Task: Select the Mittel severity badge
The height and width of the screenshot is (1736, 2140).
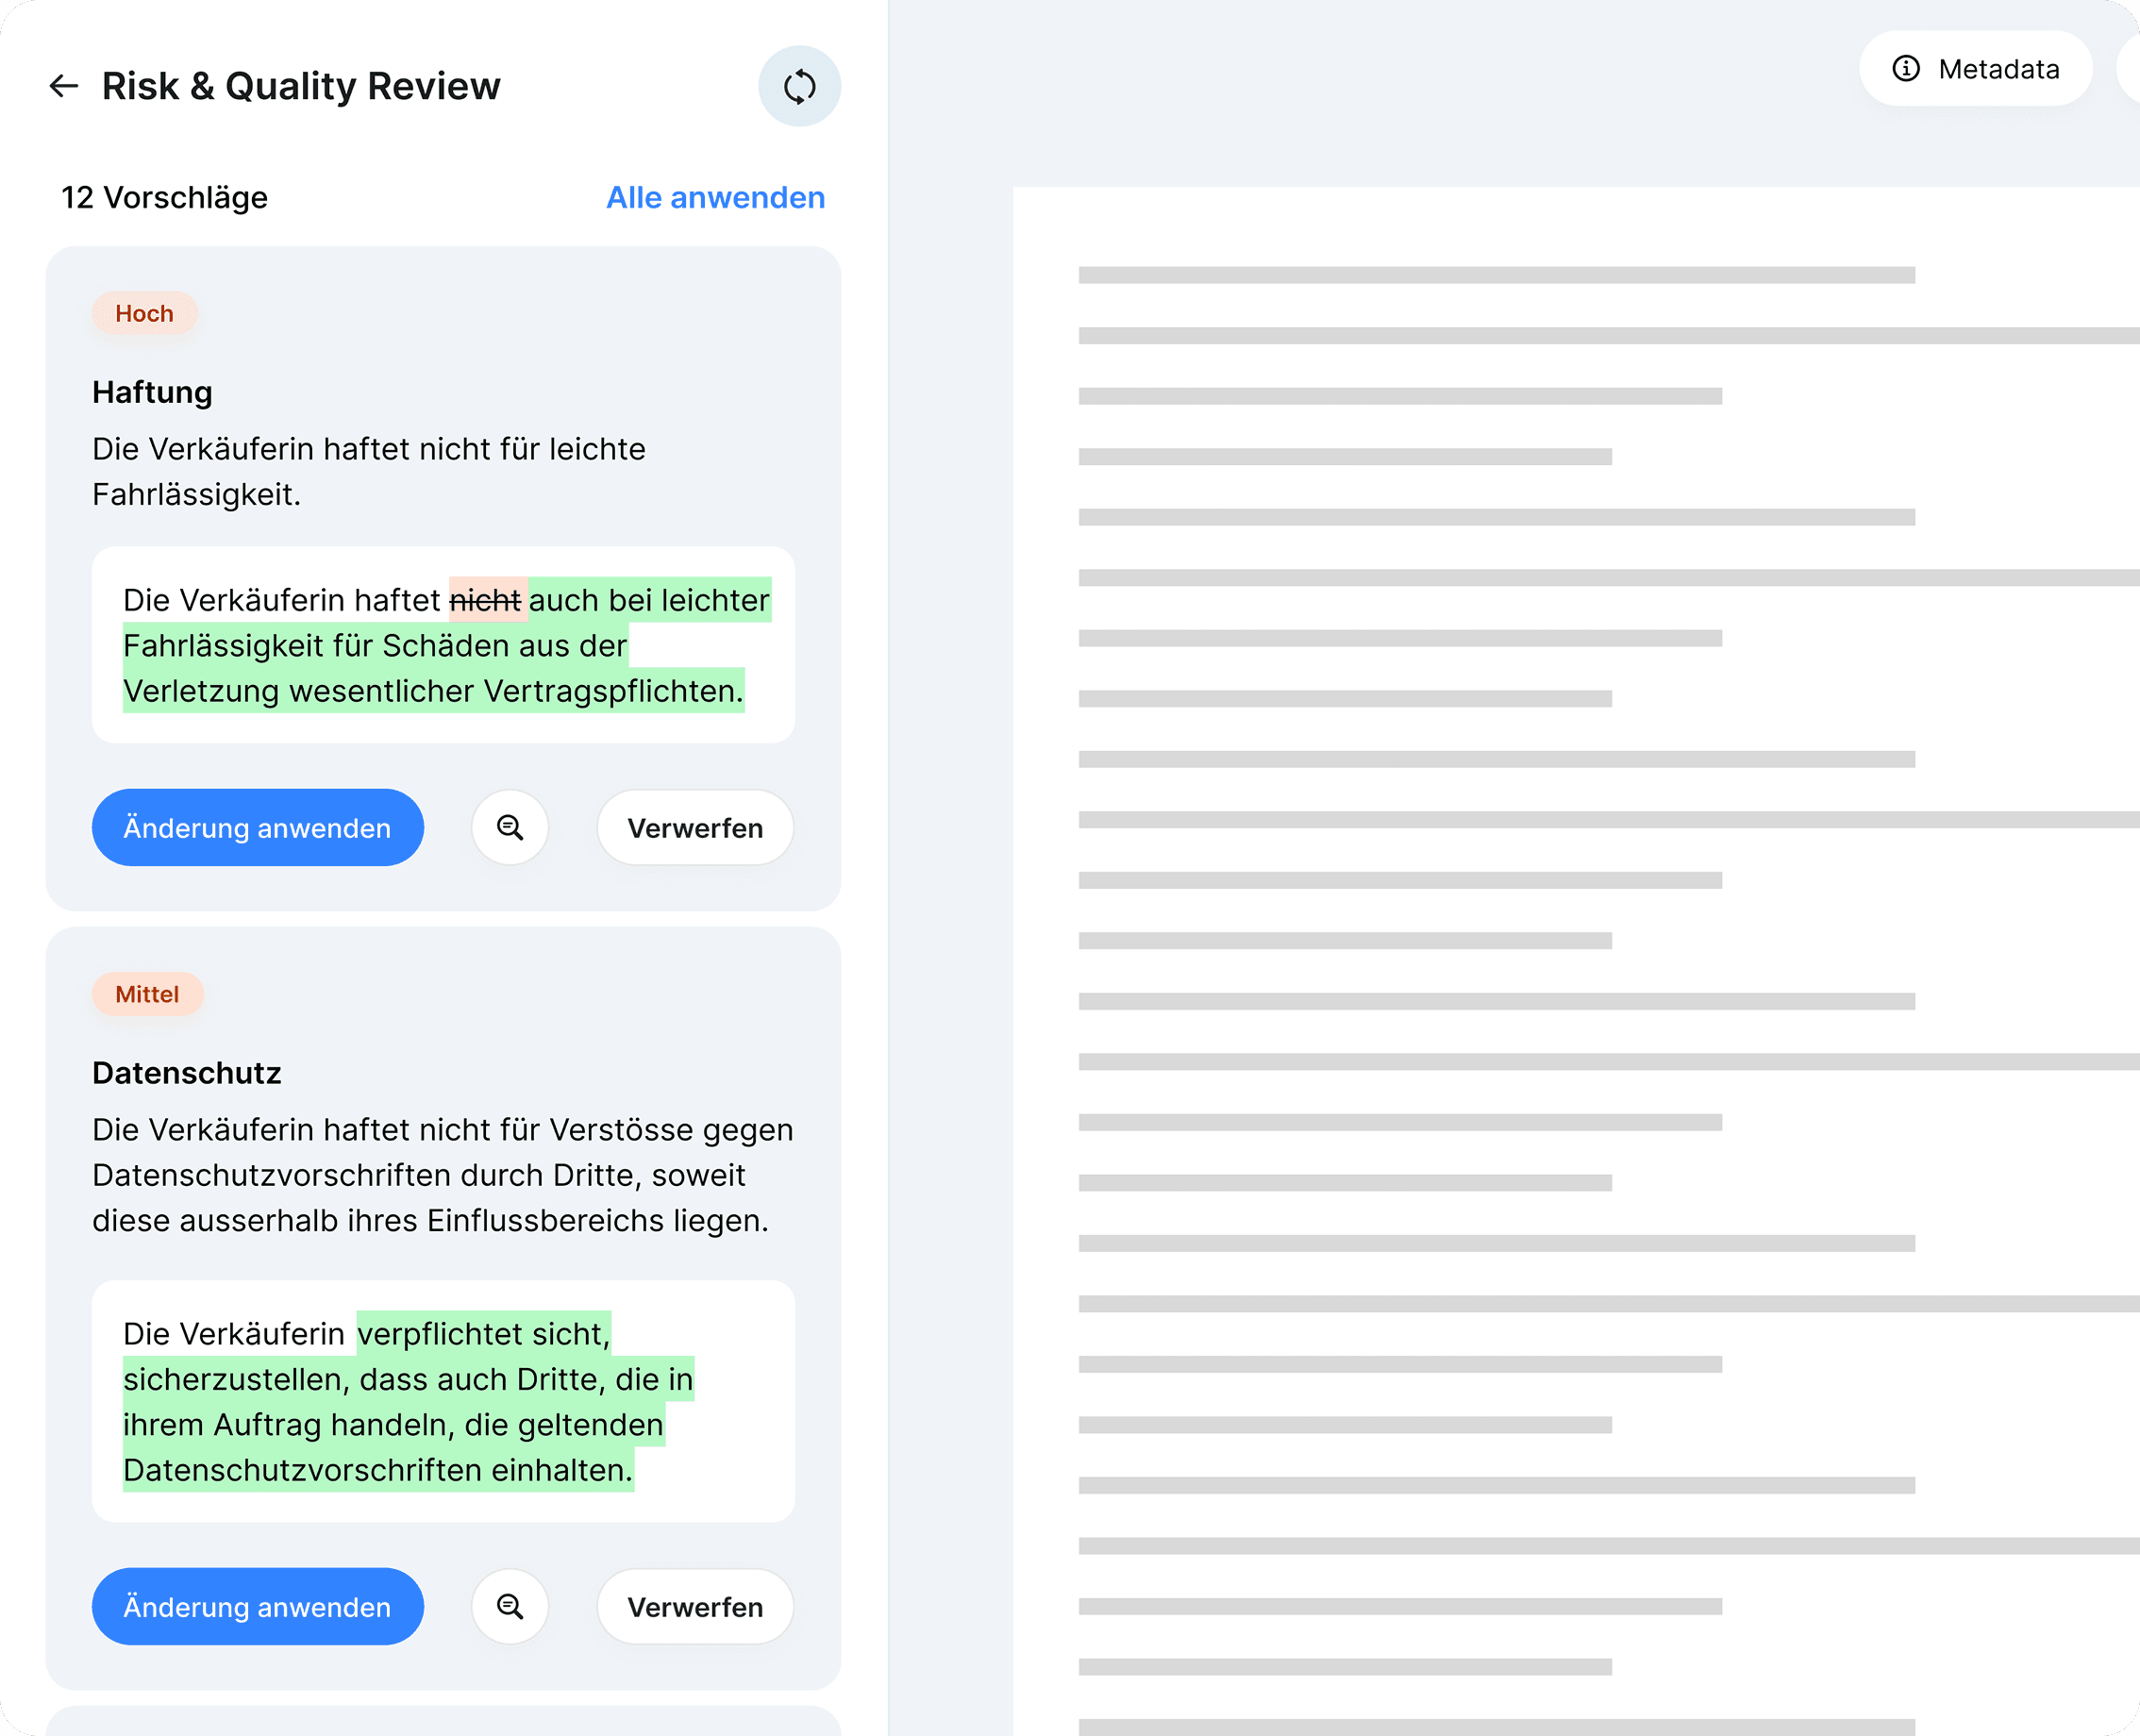Action: click(147, 994)
